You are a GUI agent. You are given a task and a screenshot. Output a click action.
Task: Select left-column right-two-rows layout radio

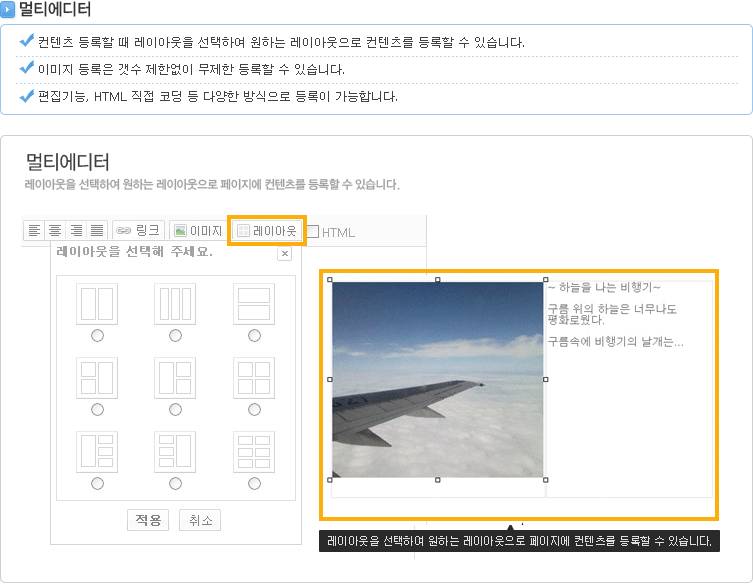coord(175,409)
